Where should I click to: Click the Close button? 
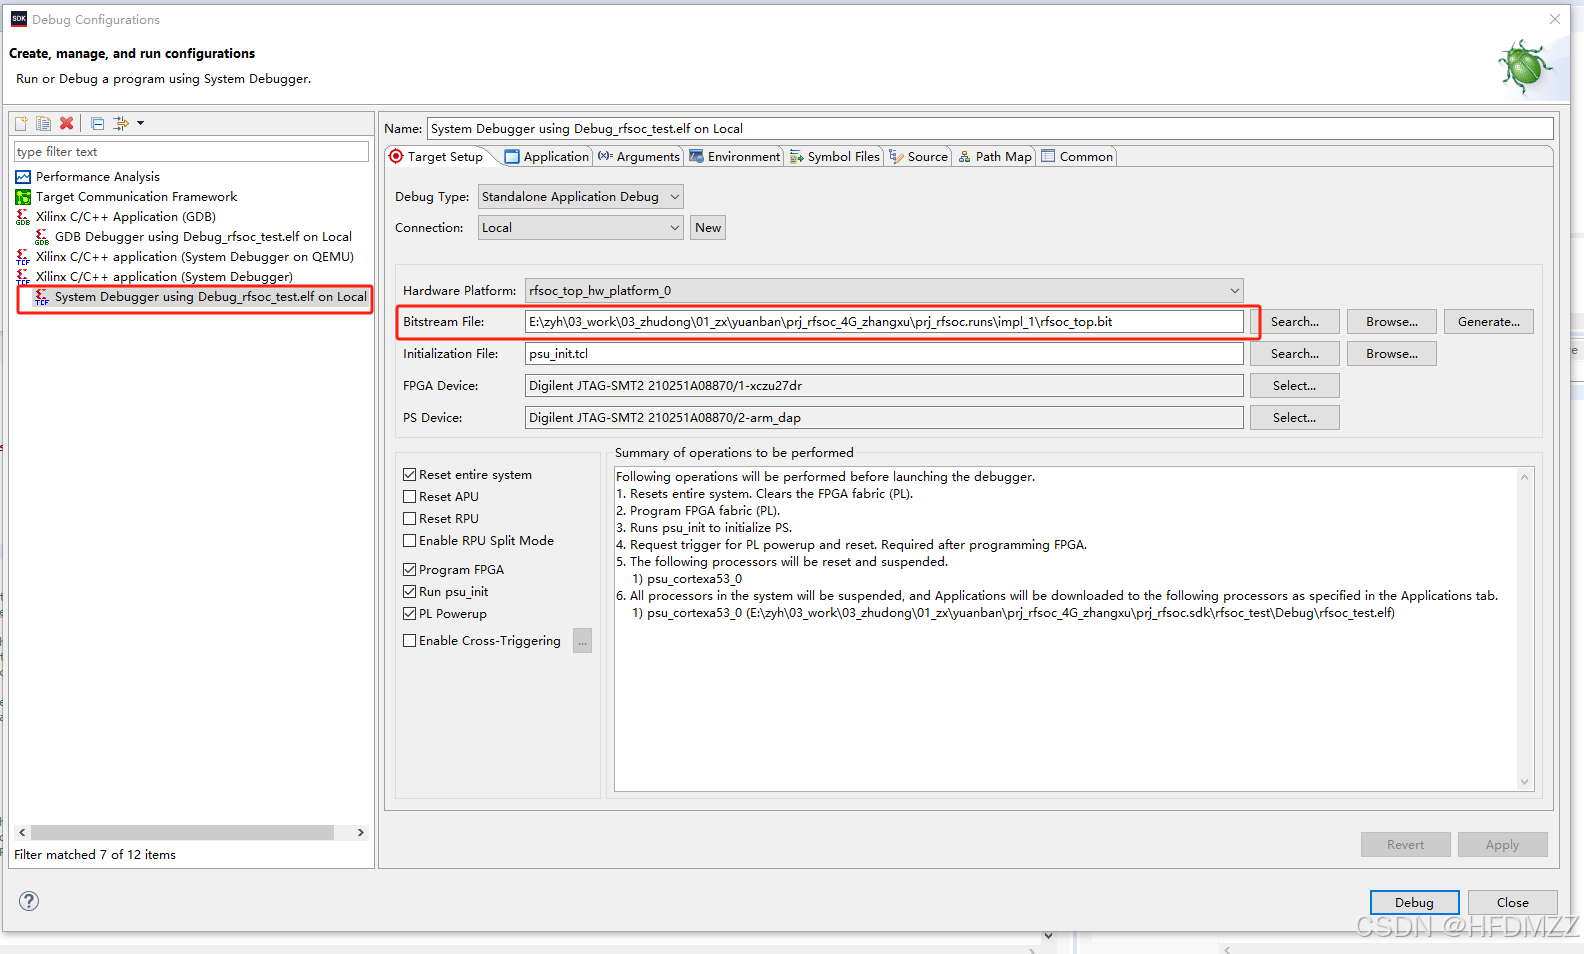(x=1512, y=903)
